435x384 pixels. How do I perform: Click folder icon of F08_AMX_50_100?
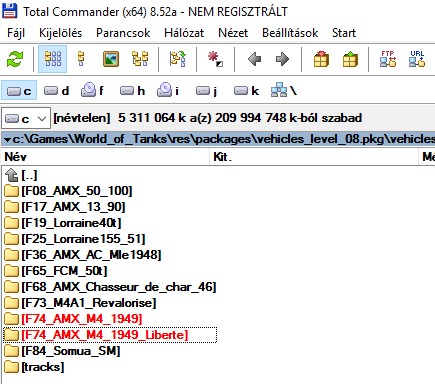[x=12, y=191]
